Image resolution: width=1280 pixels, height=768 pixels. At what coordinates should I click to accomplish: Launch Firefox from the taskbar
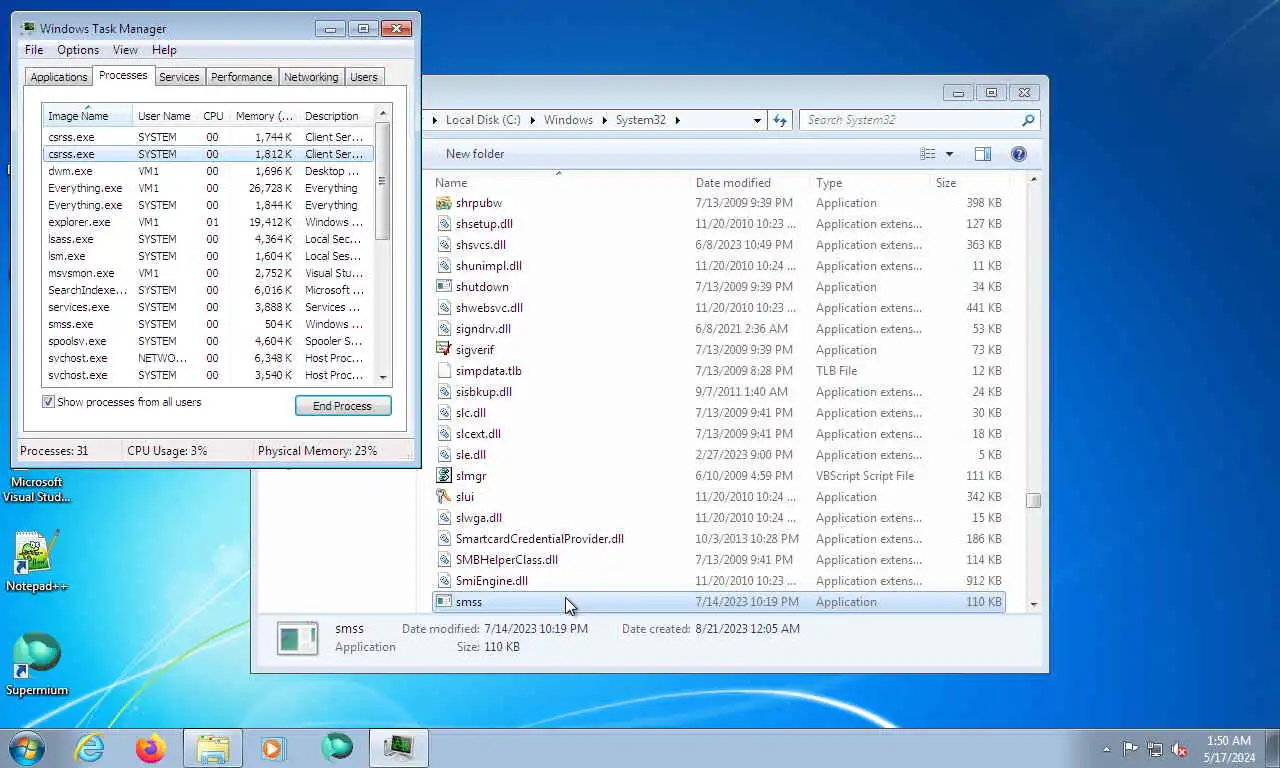pyautogui.click(x=151, y=748)
